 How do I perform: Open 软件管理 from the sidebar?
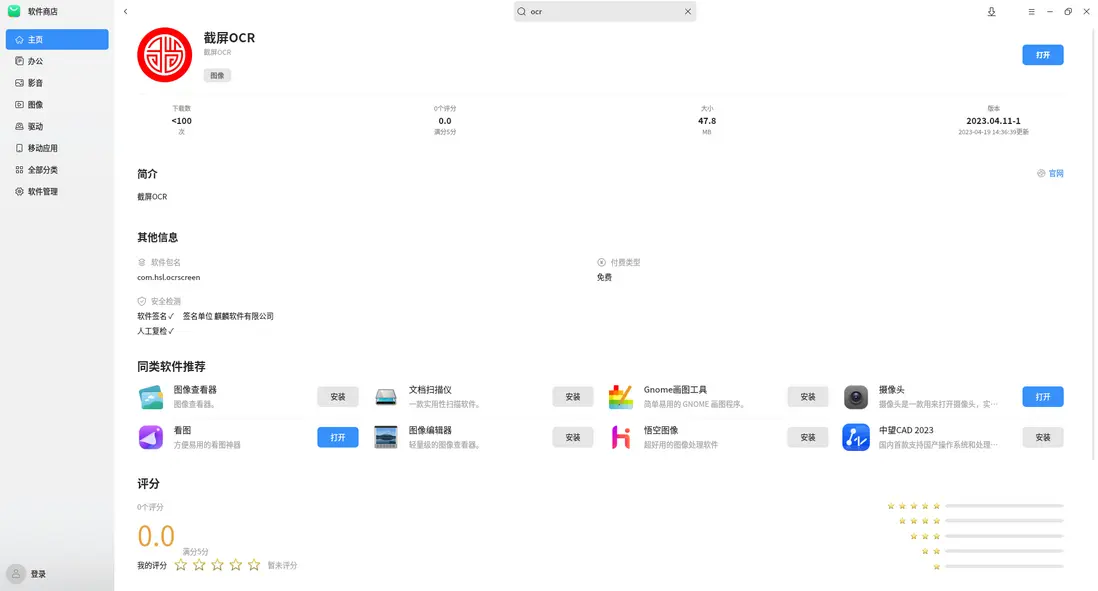(x=44, y=191)
